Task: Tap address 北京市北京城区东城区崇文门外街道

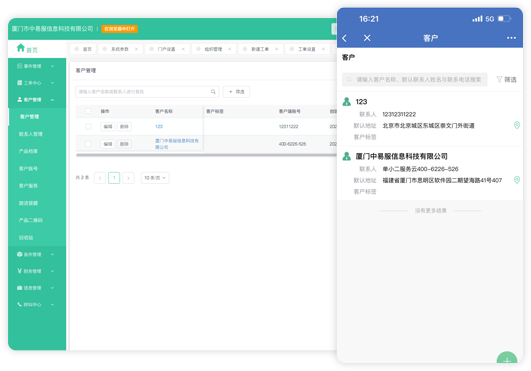Action: tap(428, 126)
